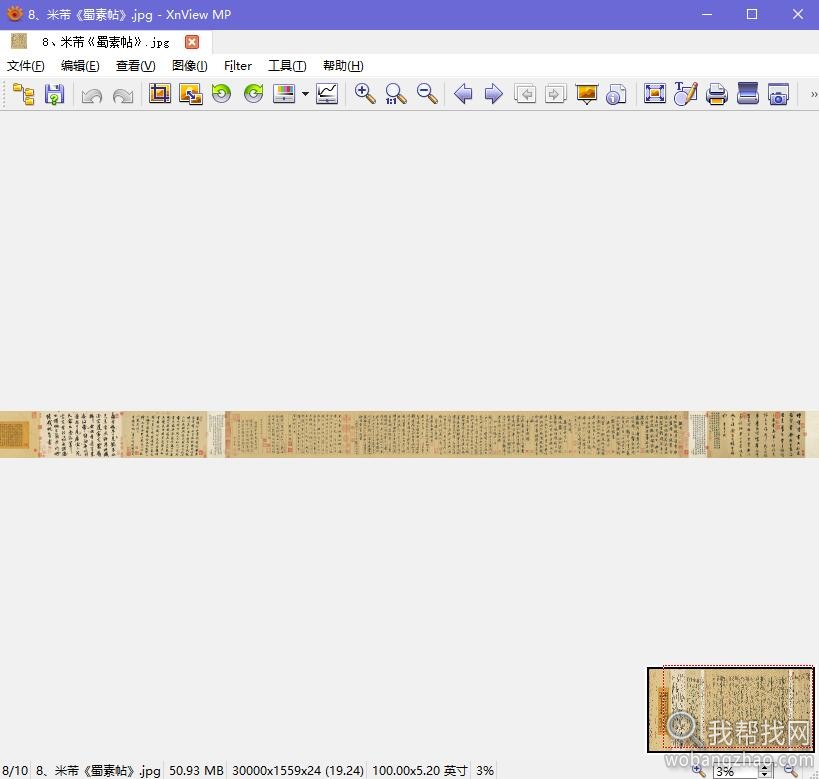Maximize the XnView MP window
This screenshot has width=819, height=779.
pos(752,15)
